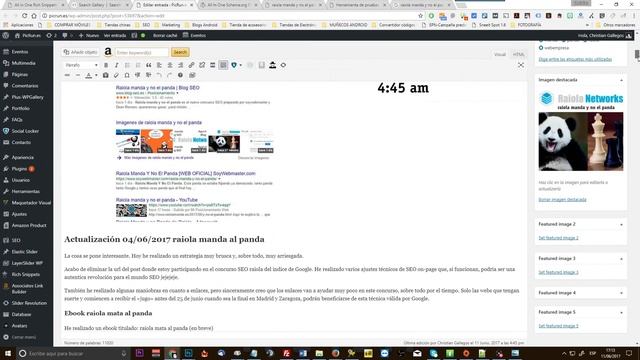Collapse the Featured image 5 panel
Screen dimensions: 640x360
[x=621, y=313]
